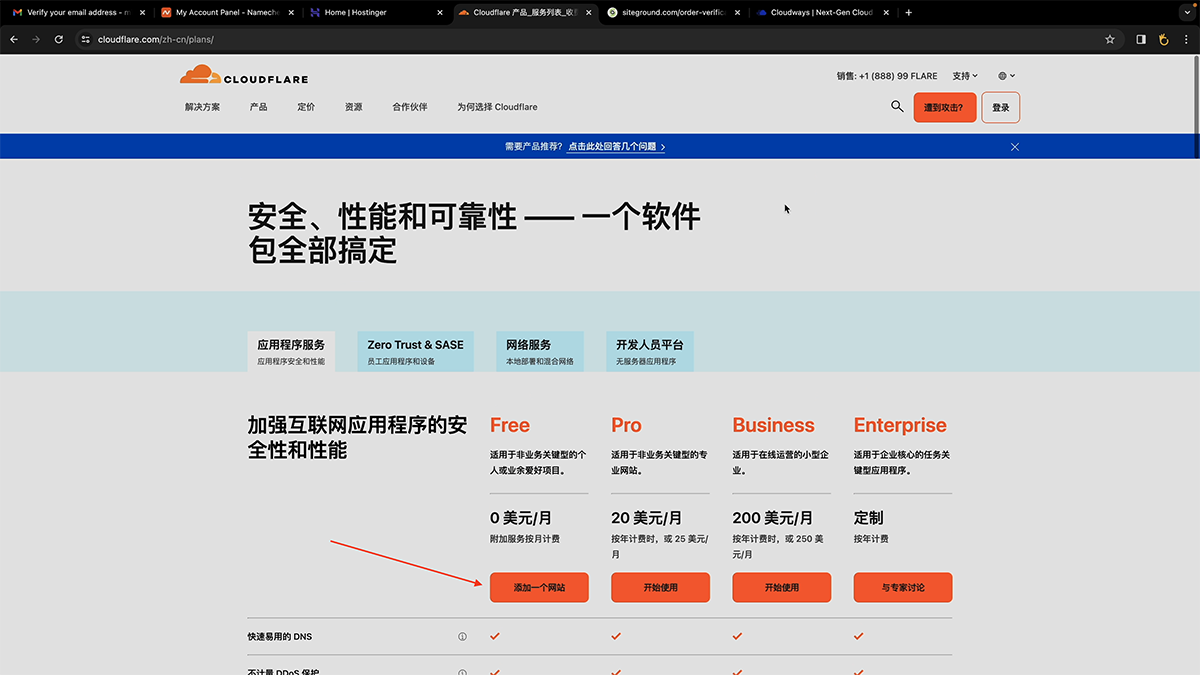Image resolution: width=1200 pixels, height=675 pixels.
Task: Click the Cloudflare logo
Action: (244, 75)
